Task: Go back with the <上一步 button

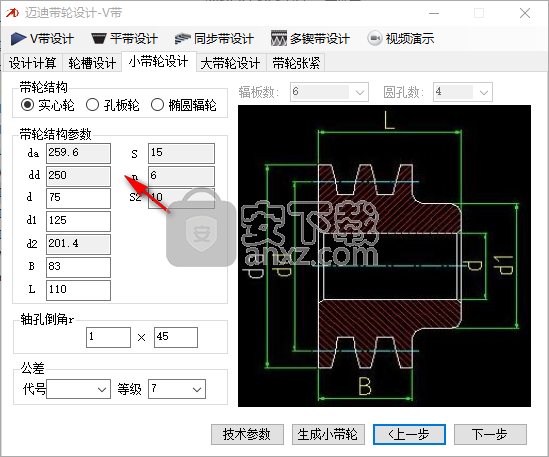Action: click(x=409, y=434)
